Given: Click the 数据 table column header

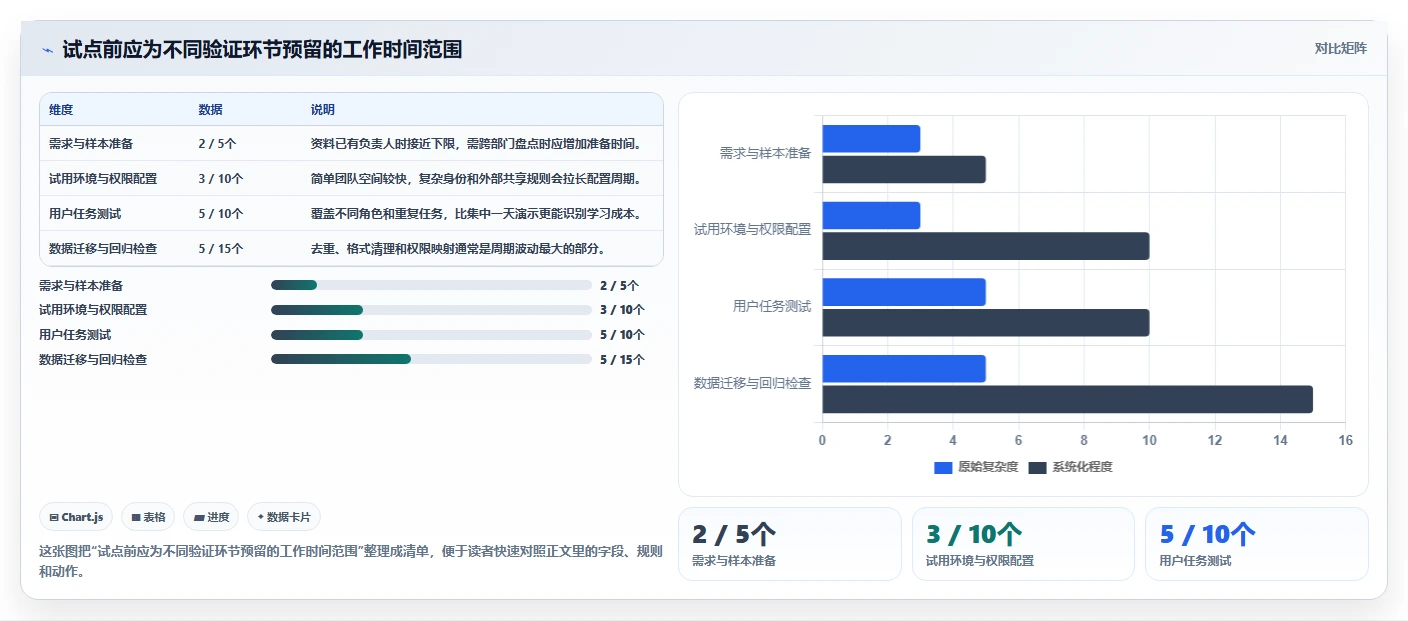Looking at the screenshot, I should point(211,110).
